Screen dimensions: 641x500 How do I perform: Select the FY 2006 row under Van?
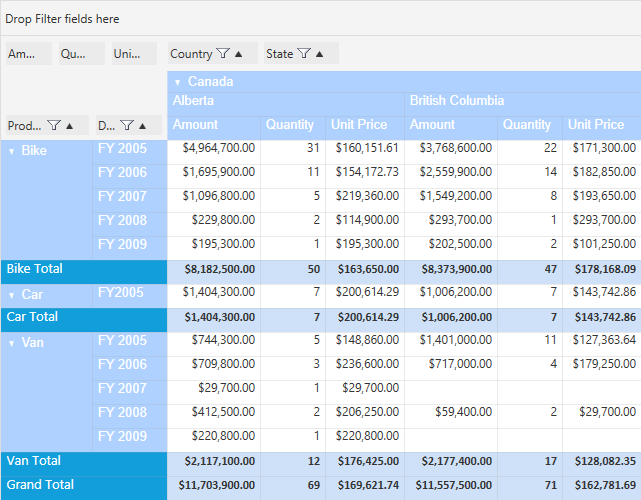coord(130,368)
